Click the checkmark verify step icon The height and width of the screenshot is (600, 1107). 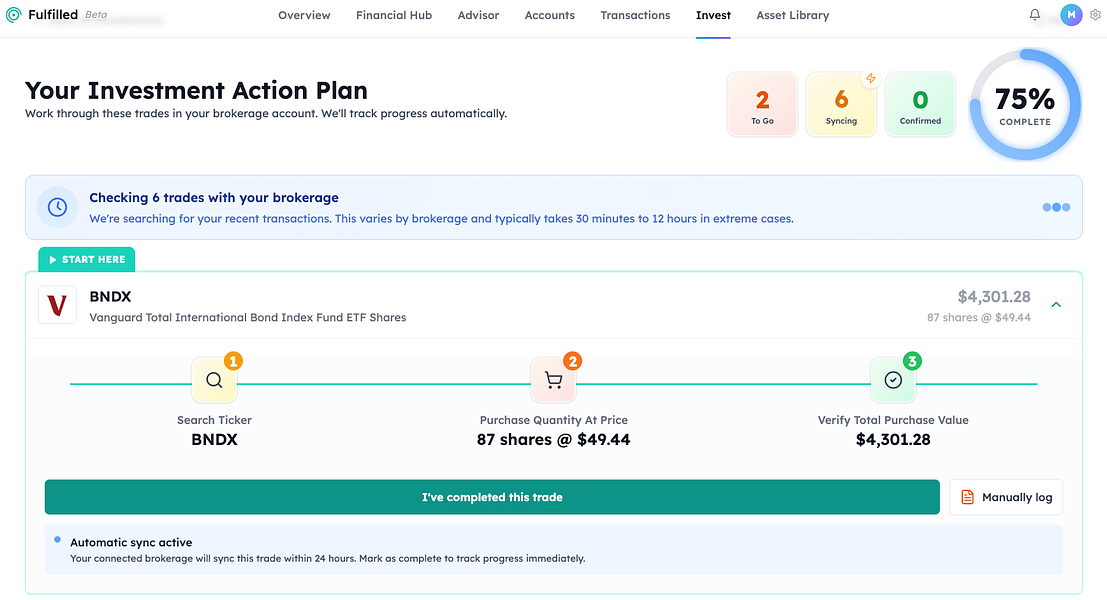click(893, 380)
